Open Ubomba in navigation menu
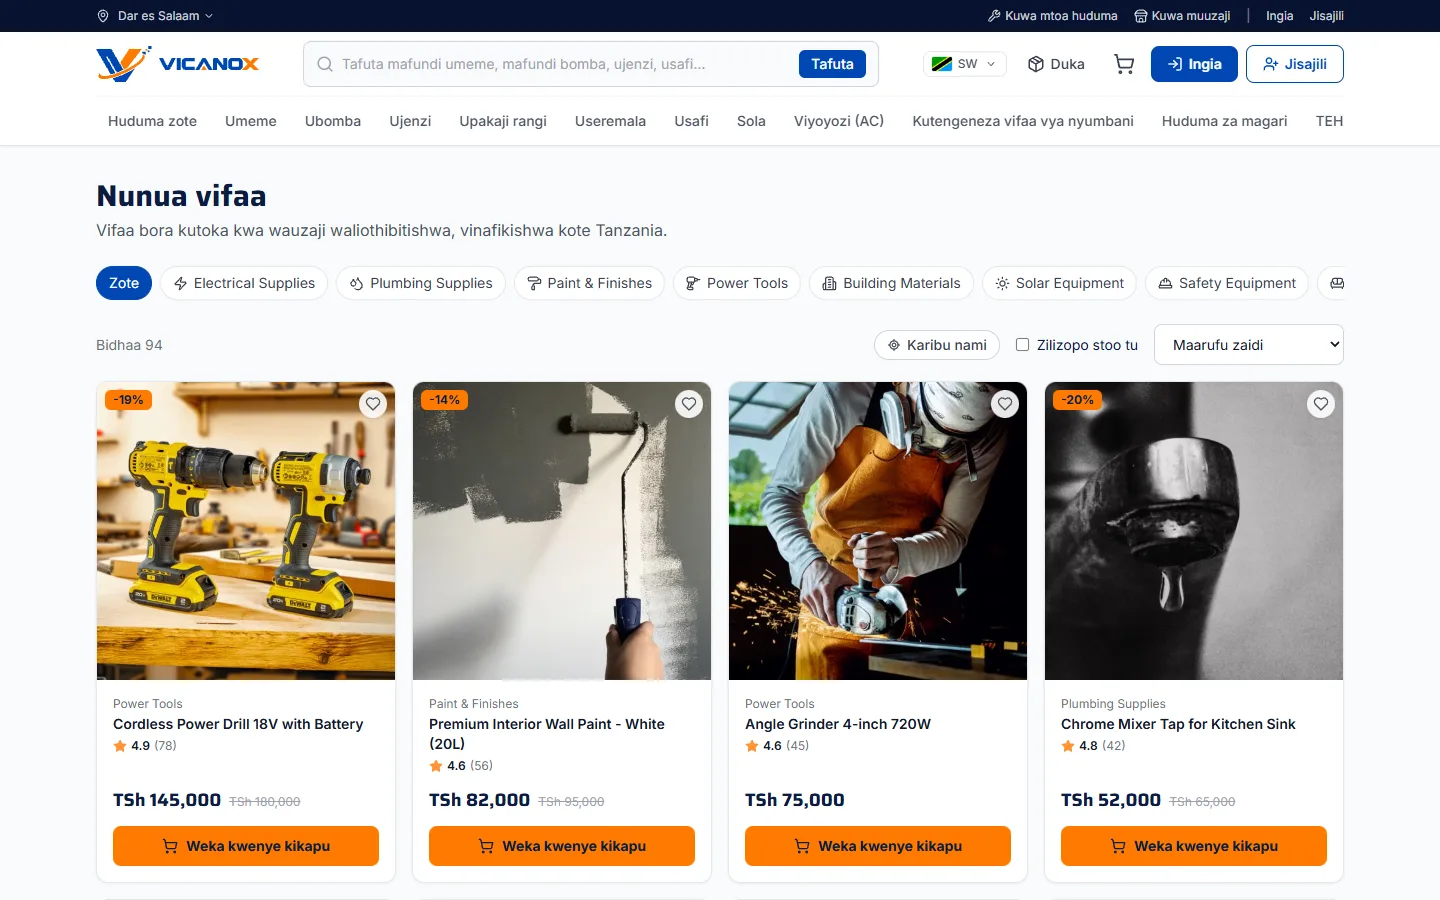This screenshot has height=900, width=1440. click(333, 121)
